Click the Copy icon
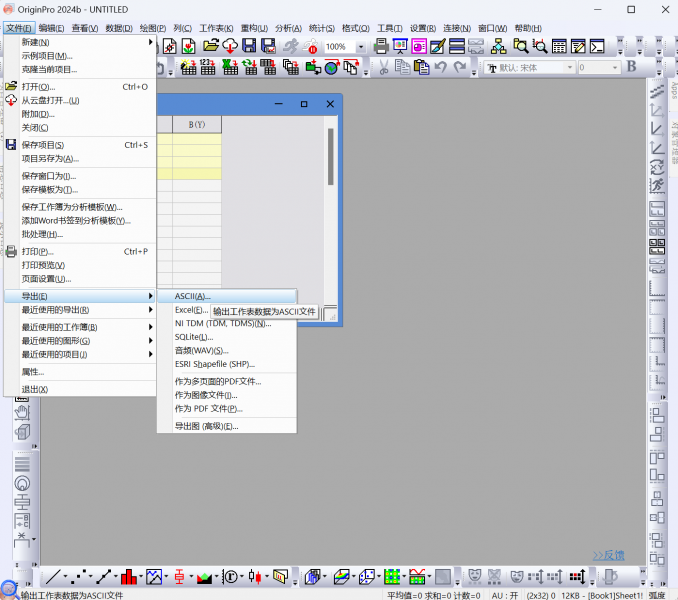The height and width of the screenshot is (600, 678). tap(403, 67)
